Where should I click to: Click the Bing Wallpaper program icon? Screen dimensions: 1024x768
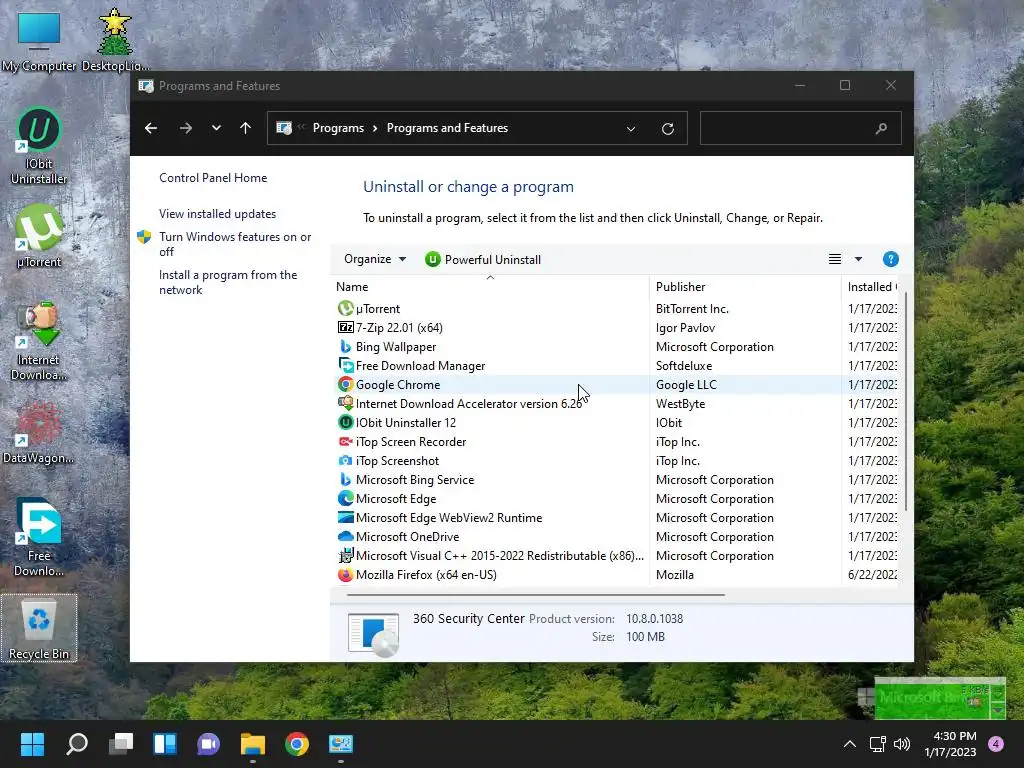click(345, 346)
